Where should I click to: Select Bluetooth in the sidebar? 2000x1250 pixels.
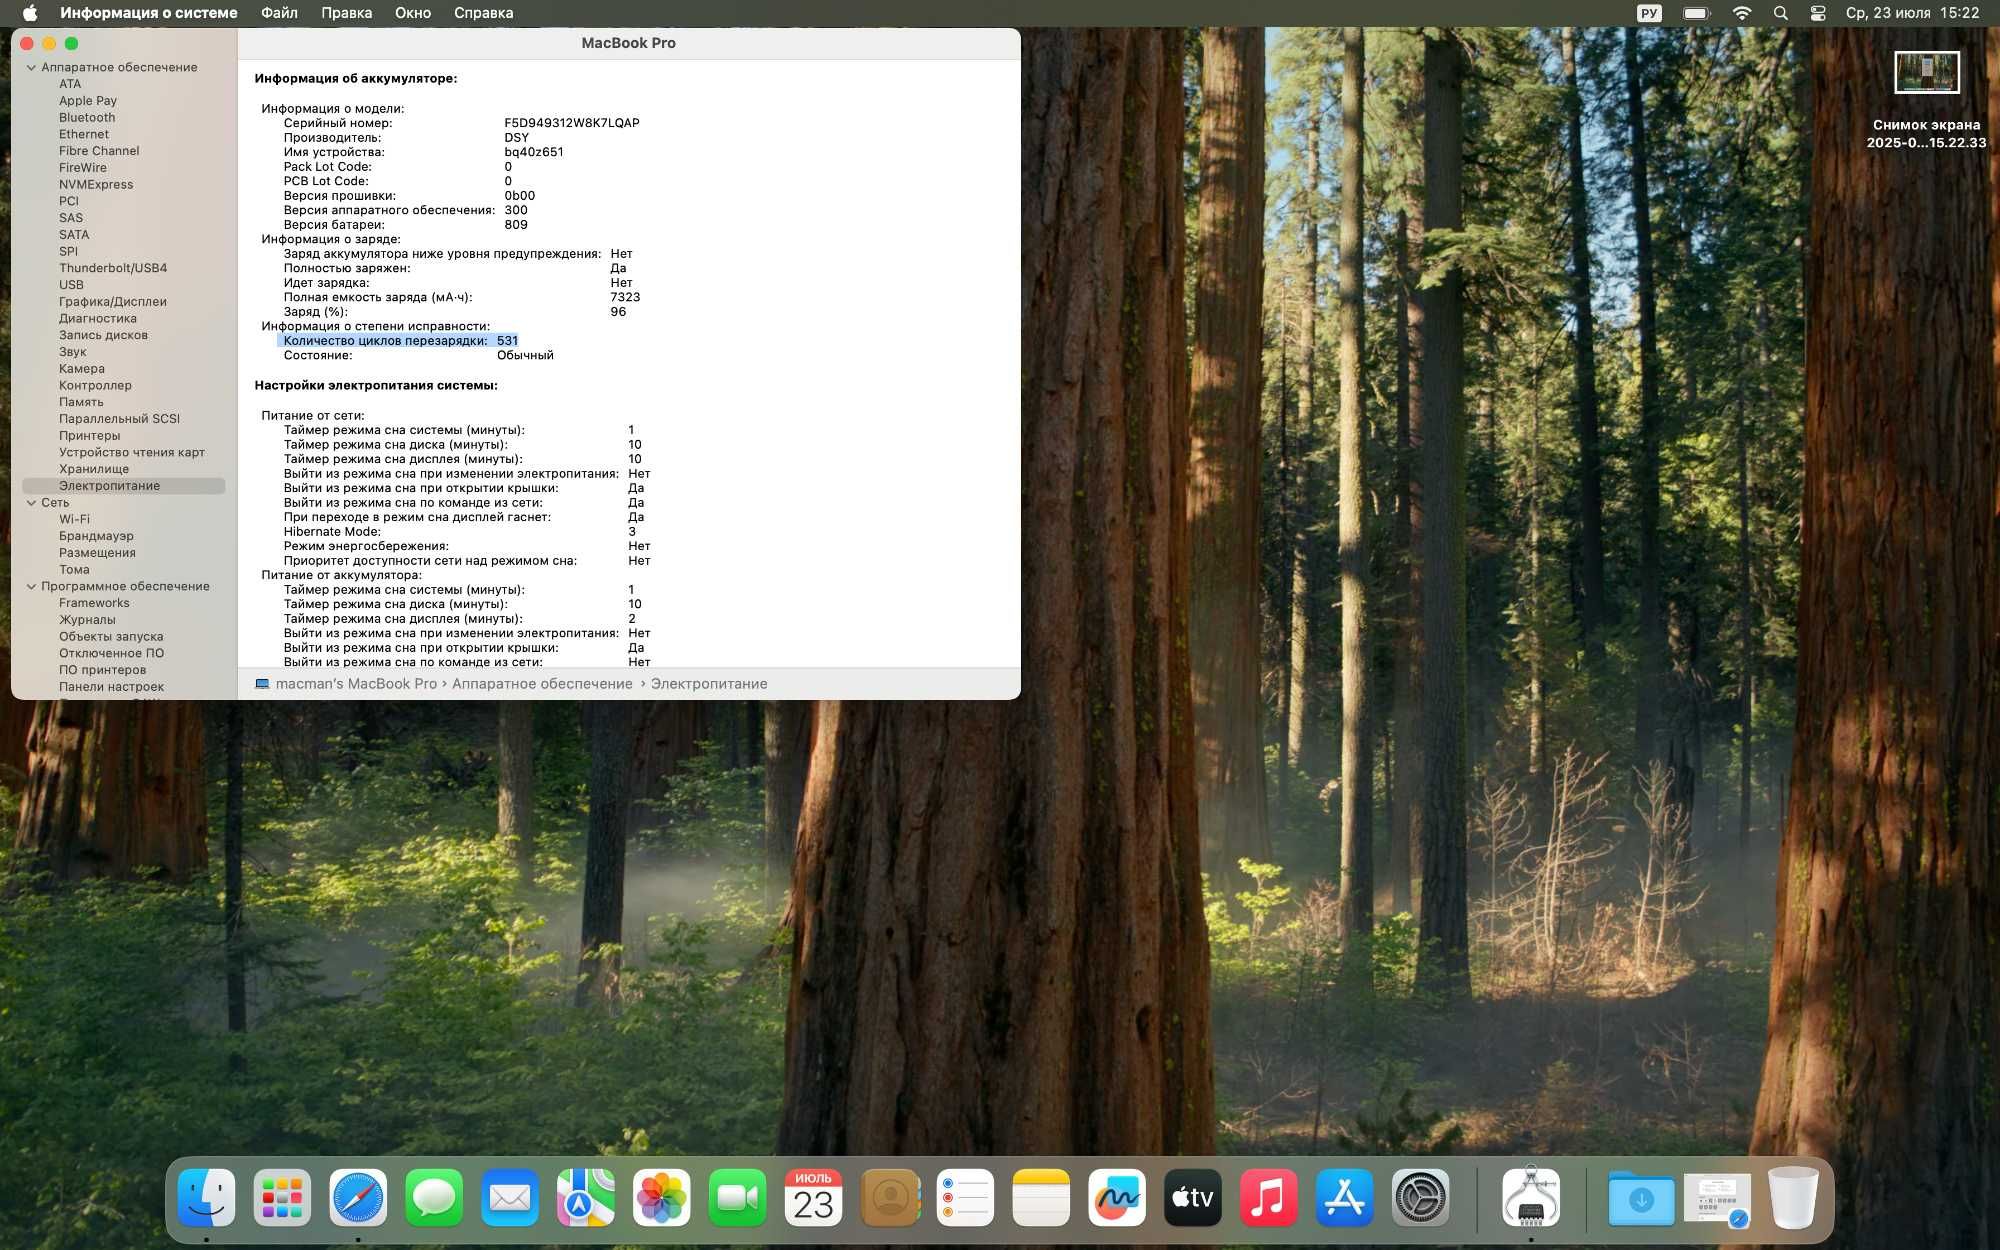tap(87, 118)
